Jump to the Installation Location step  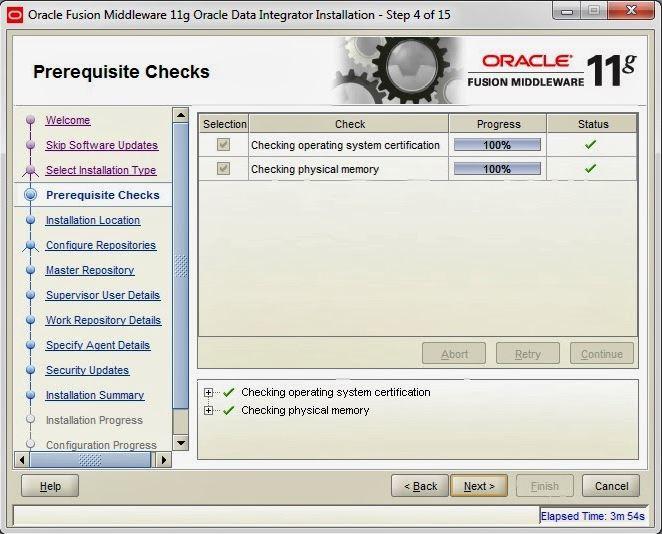[x=93, y=220]
